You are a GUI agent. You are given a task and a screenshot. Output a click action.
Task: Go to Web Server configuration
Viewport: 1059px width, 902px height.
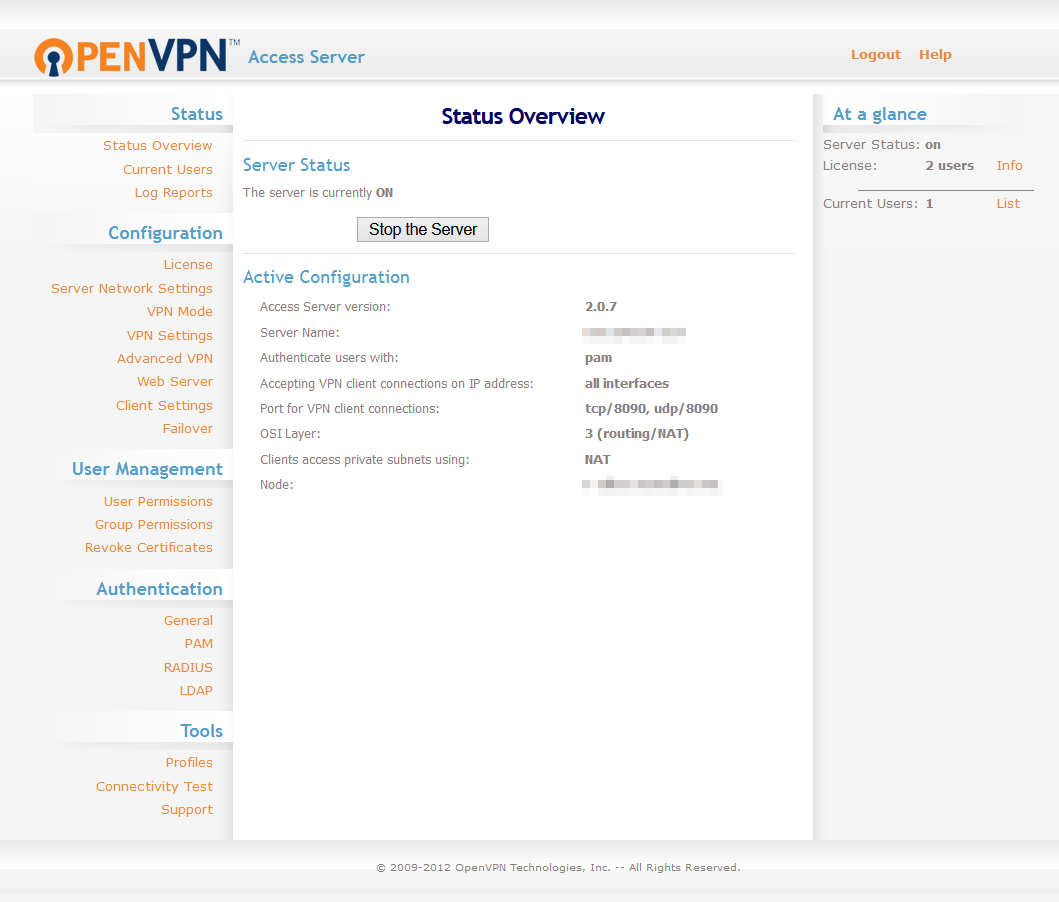click(175, 381)
